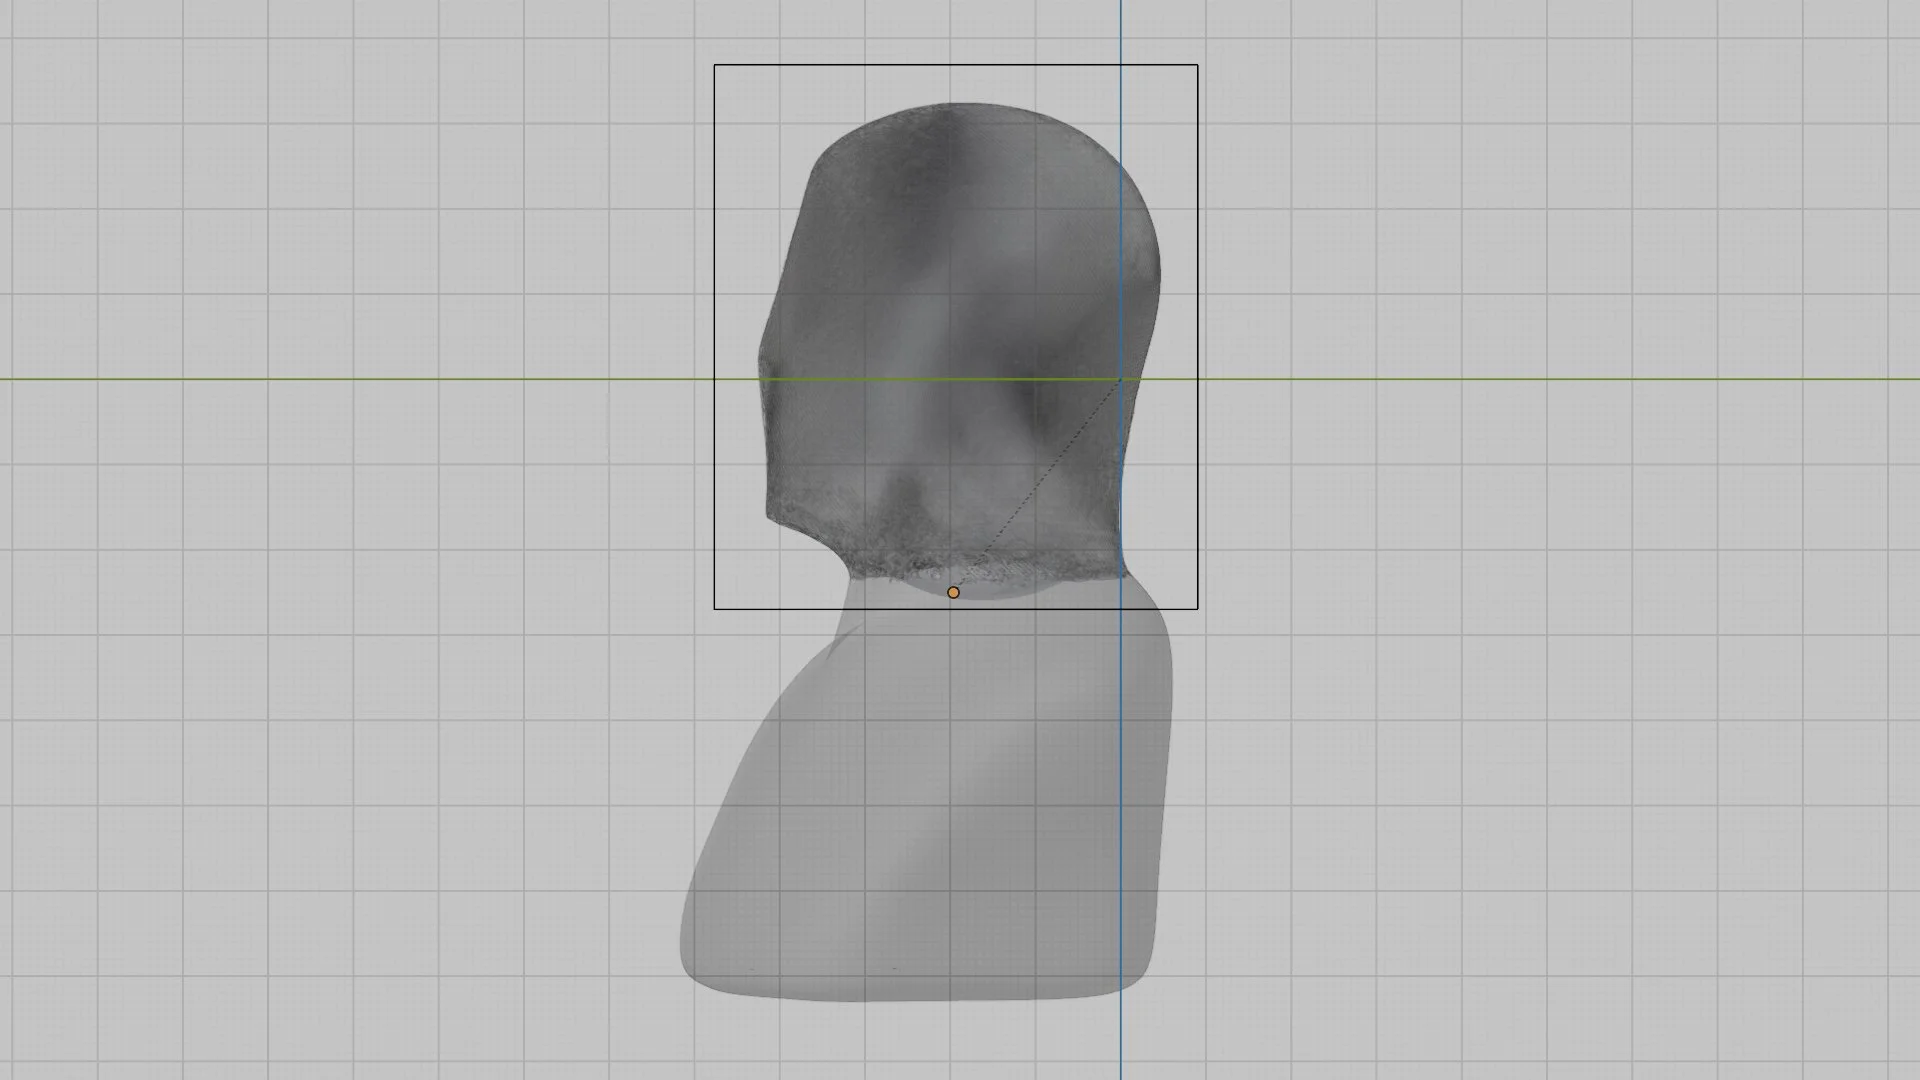This screenshot has width=1920, height=1080.
Task: Click the left edge of bounding rectangle
Action: 714,250
